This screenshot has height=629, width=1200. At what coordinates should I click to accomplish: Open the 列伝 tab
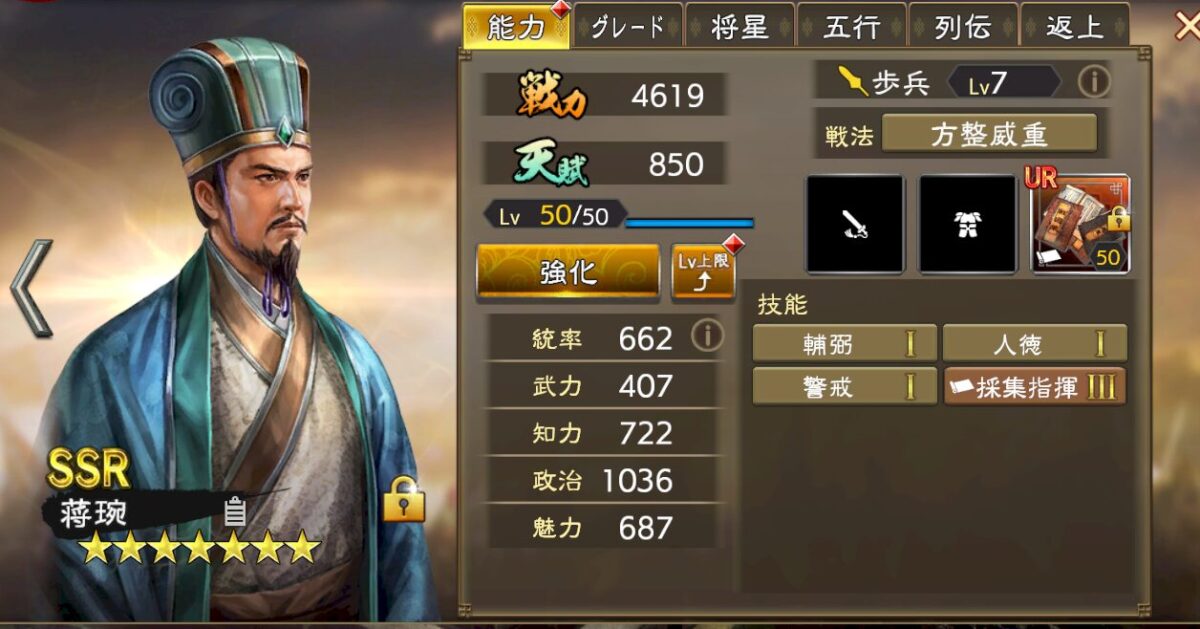coord(963,26)
